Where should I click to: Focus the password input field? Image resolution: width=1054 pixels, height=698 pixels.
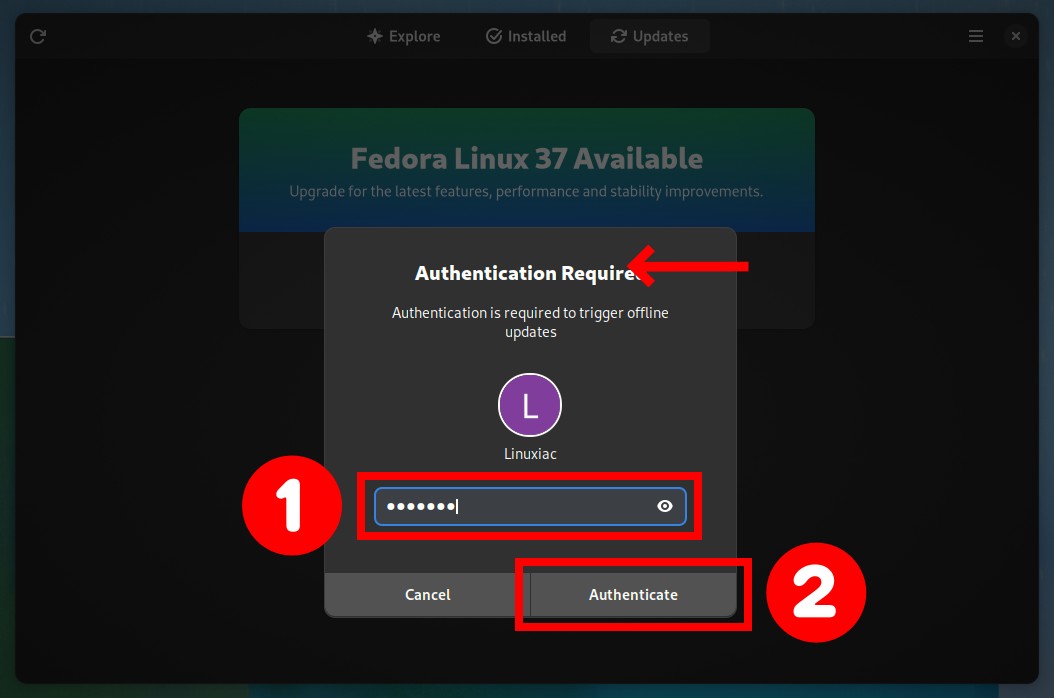530,506
